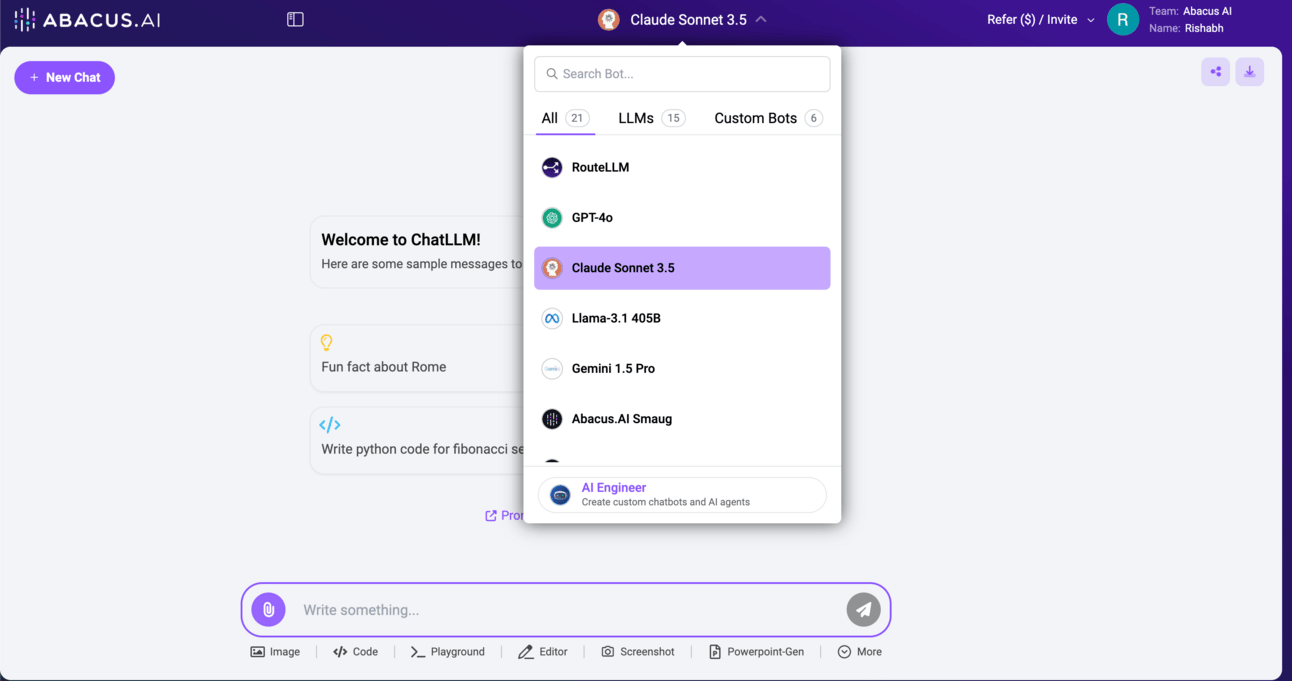The width and height of the screenshot is (1292, 681).
Task: Select the Code tool
Action: coord(355,652)
